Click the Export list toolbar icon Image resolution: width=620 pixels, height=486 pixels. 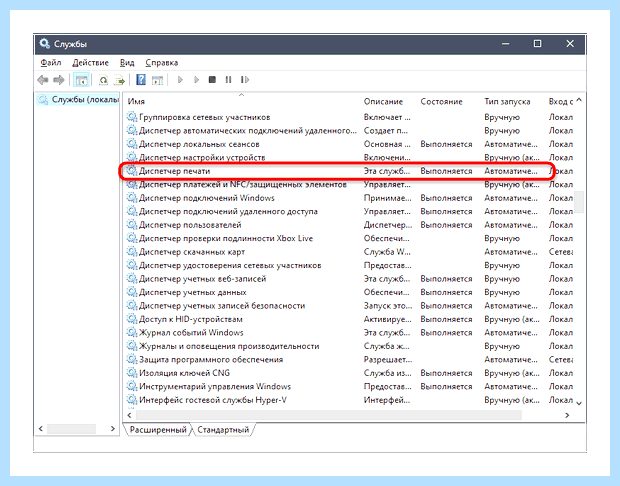(x=119, y=80)
